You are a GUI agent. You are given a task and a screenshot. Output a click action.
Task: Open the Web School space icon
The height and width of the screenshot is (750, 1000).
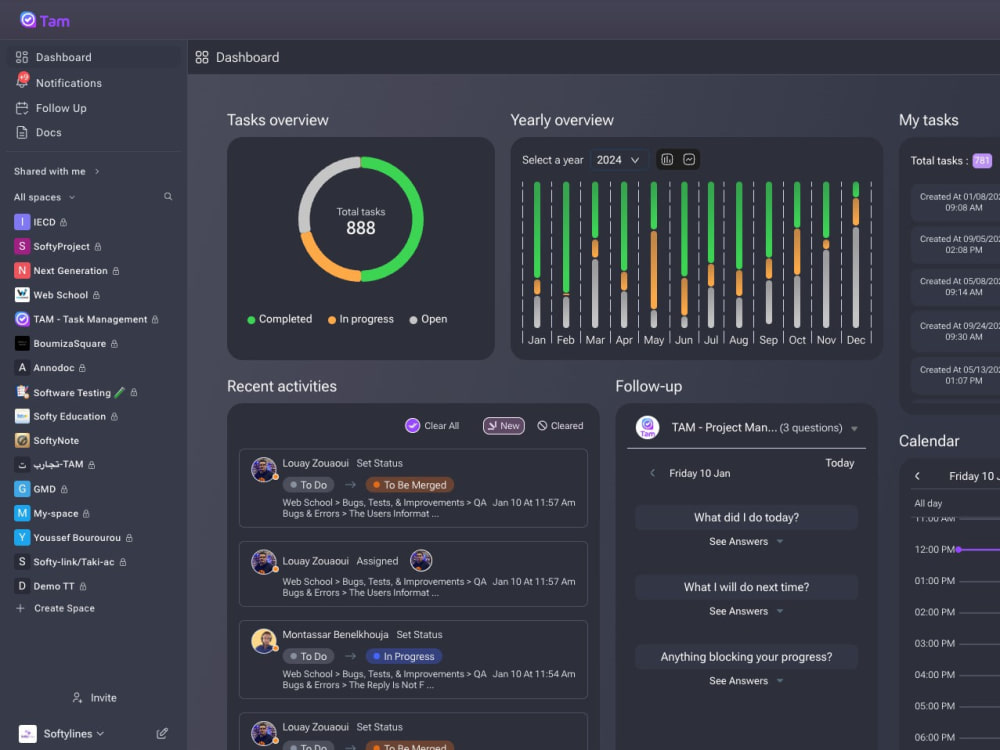click(22, 295)
